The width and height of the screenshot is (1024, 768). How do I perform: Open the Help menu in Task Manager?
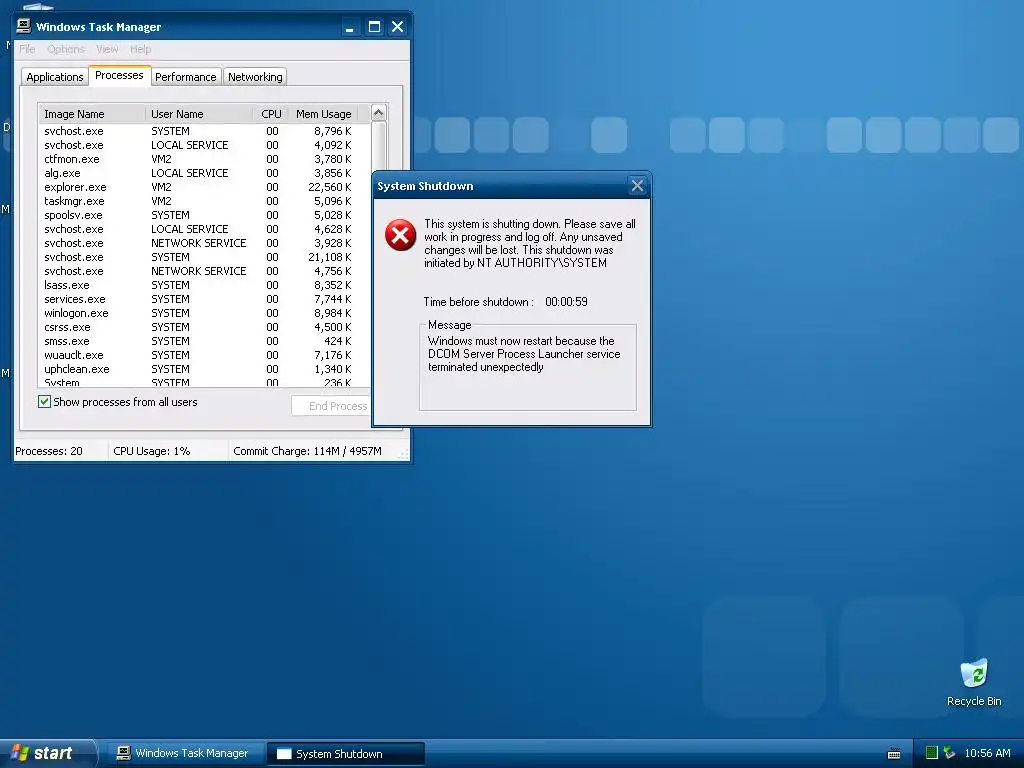(140, 49)
